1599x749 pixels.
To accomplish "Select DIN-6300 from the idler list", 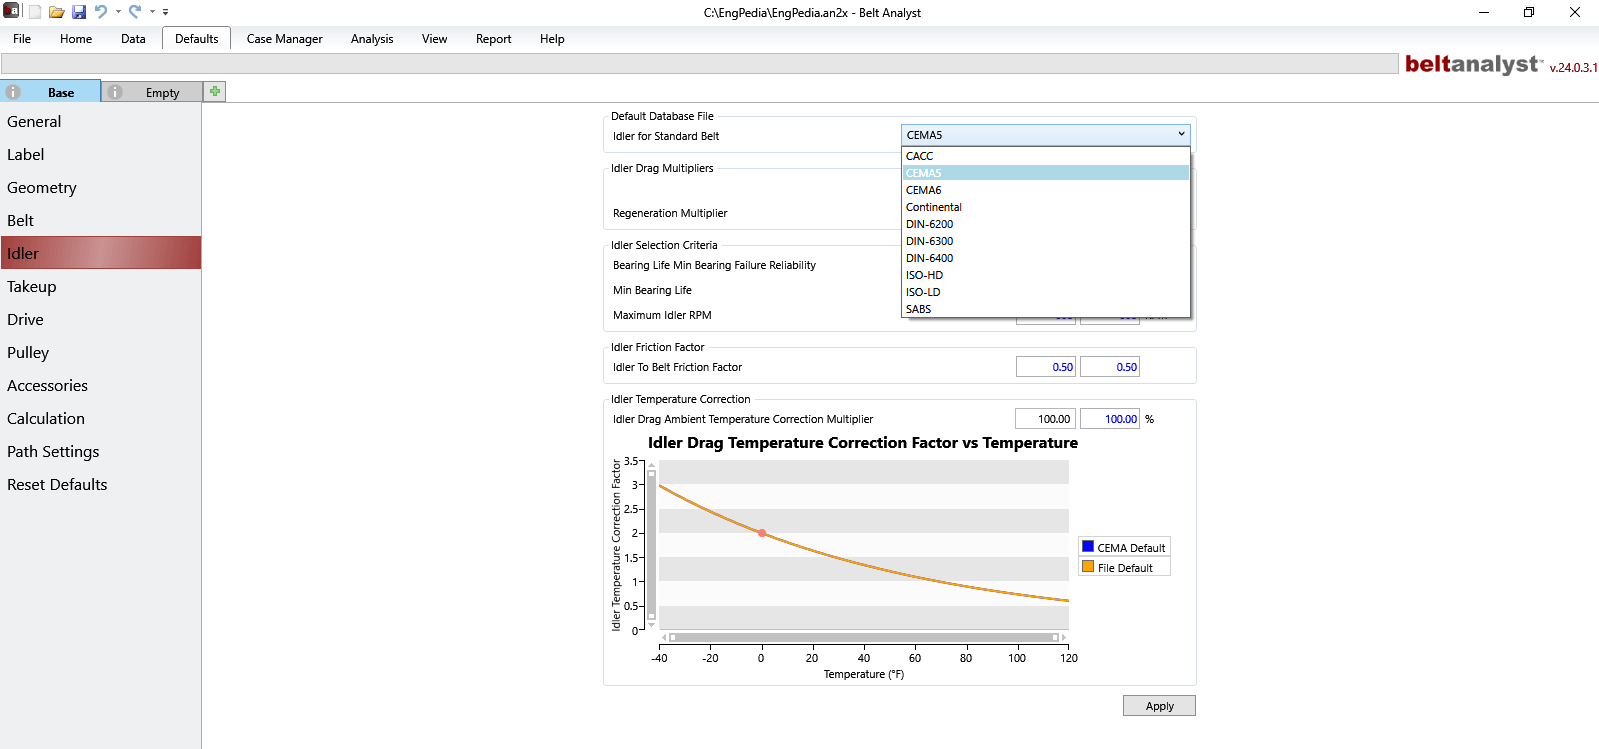I will (929, 241).
